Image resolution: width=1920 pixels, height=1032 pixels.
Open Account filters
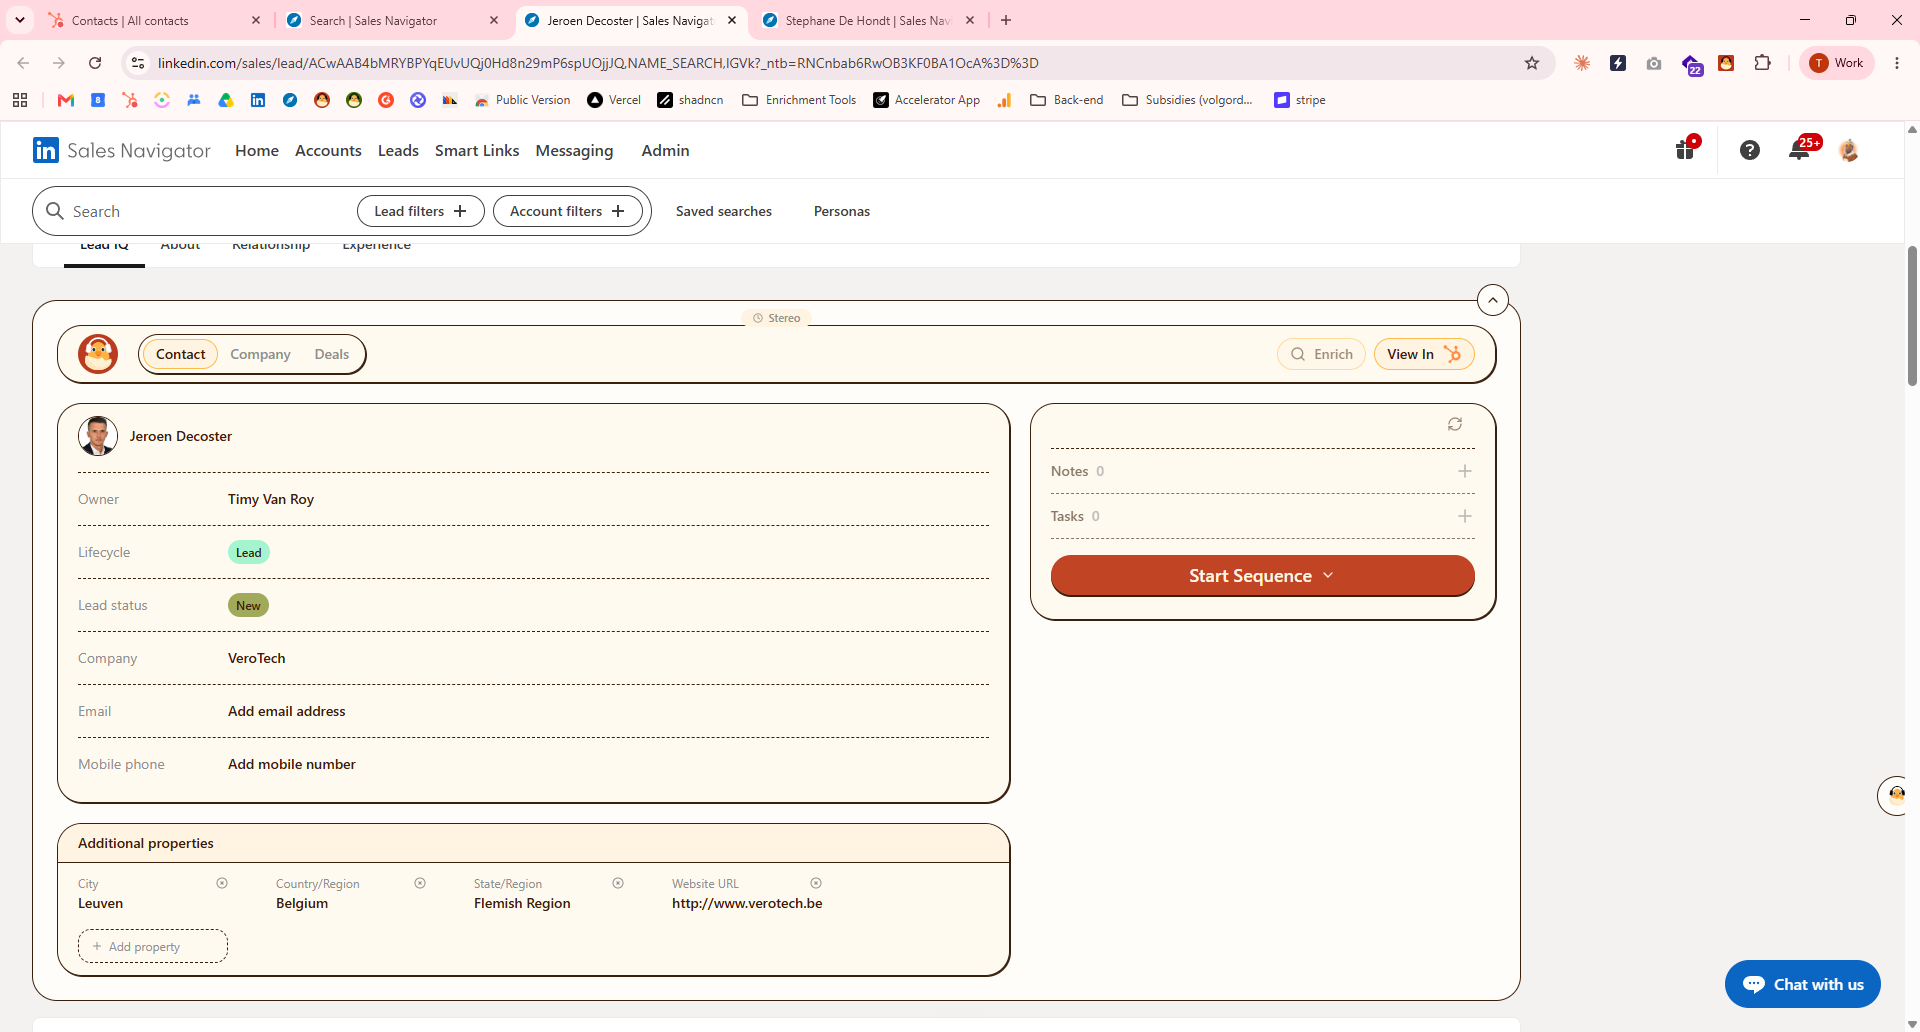568,211
